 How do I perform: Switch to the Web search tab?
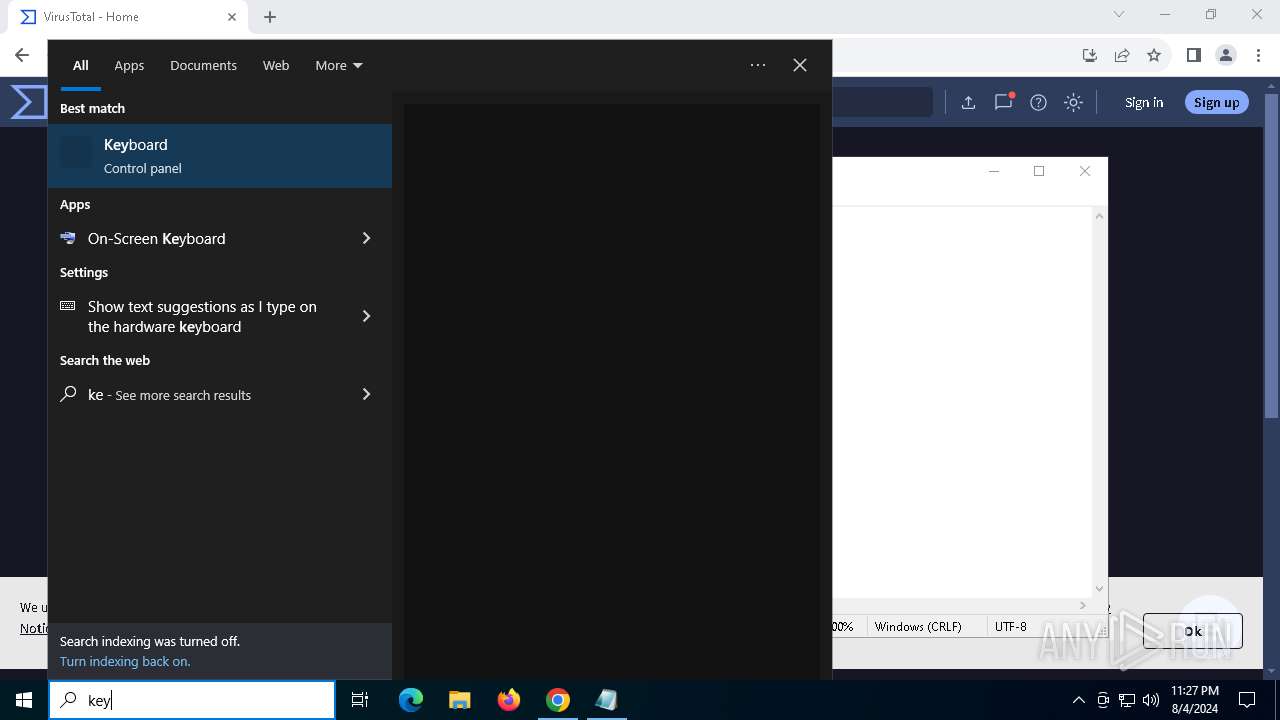pyautogui.click(x=276, y=65)
